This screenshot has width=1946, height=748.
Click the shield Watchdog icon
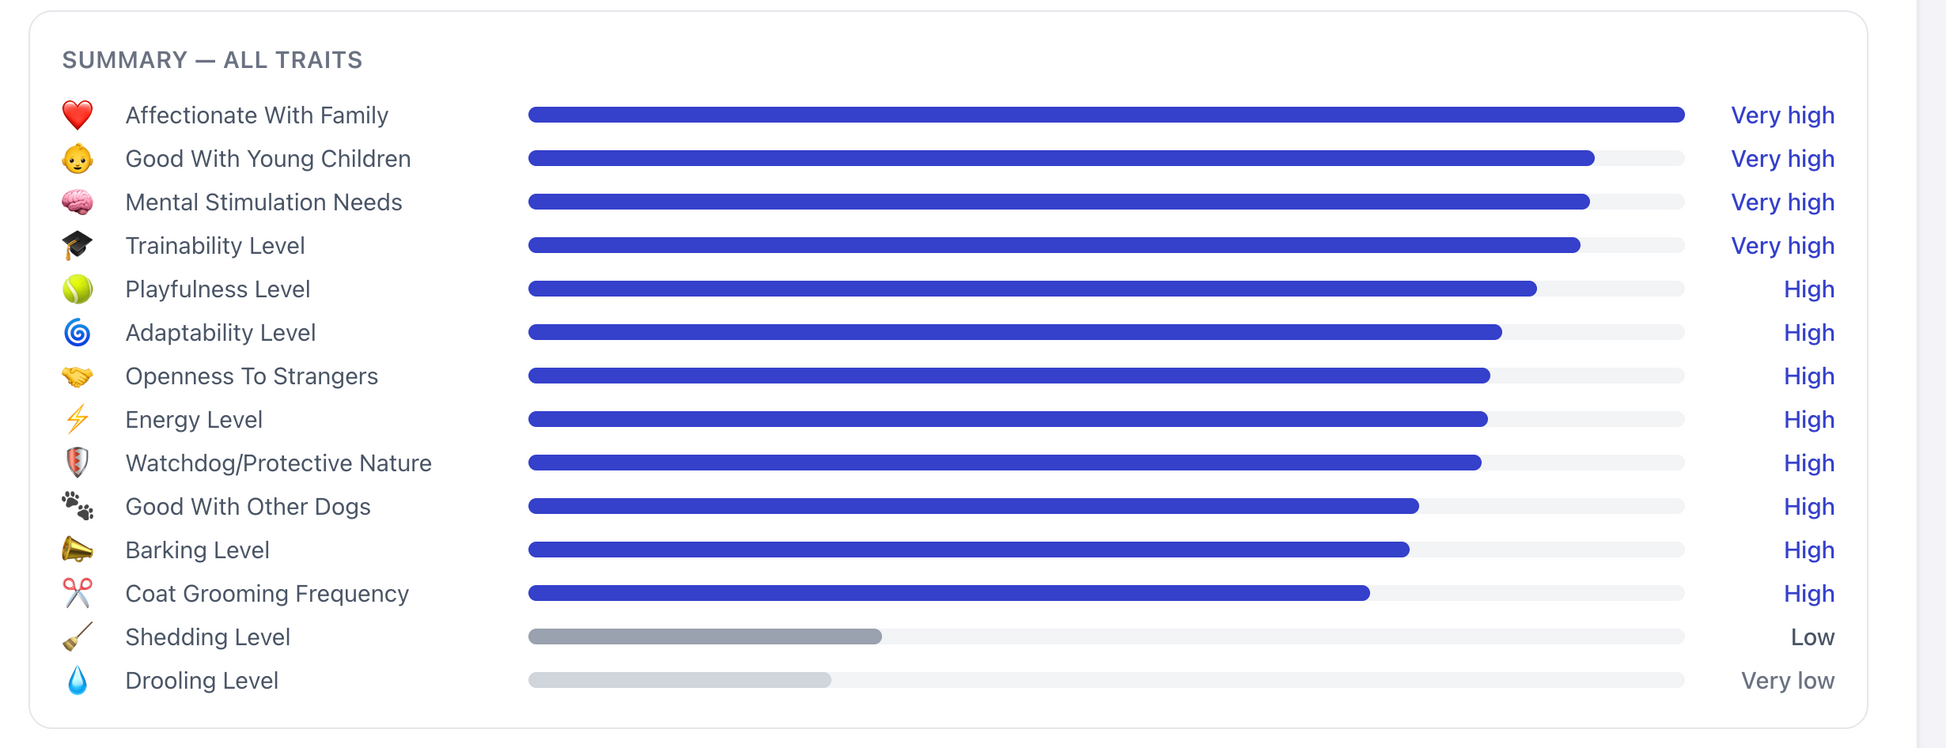[x=77, y=463]
